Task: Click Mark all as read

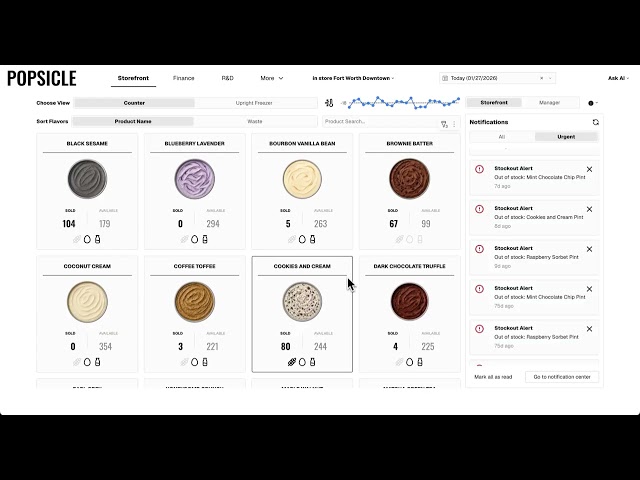Action: [x=493, y=377]
